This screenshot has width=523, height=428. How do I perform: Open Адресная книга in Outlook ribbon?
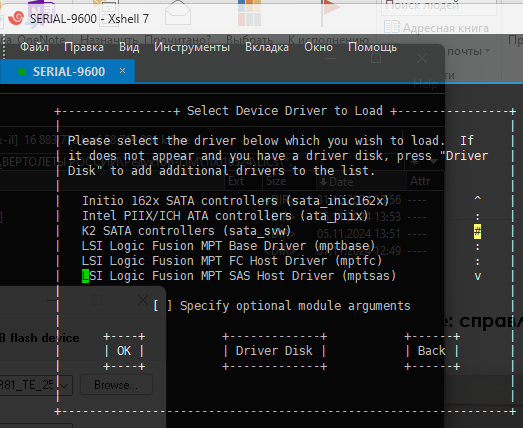pyautogui.click(x=445, y=28)
